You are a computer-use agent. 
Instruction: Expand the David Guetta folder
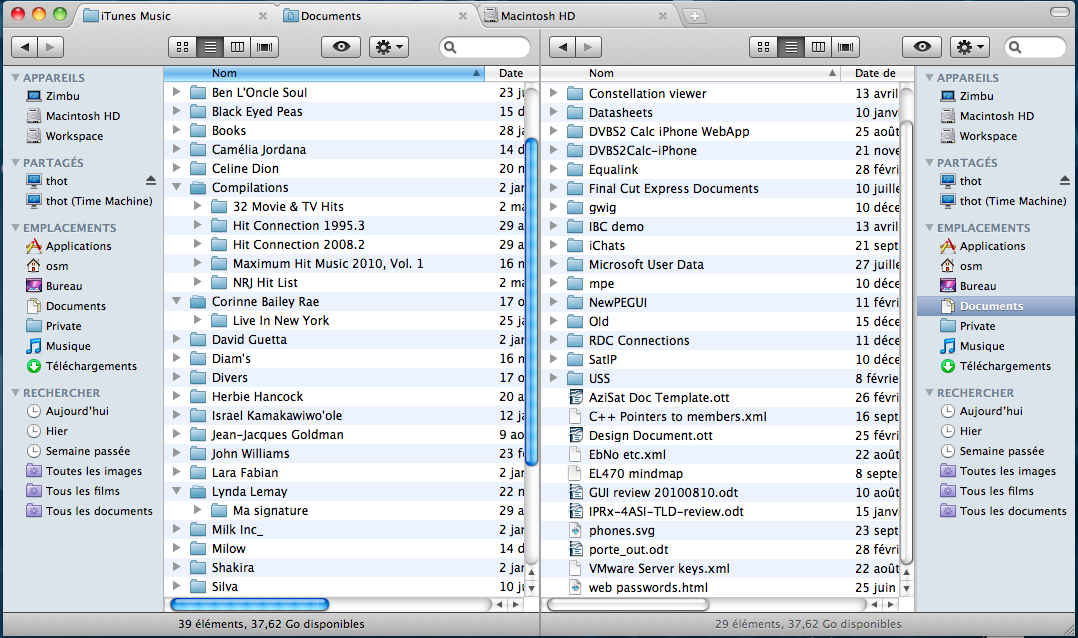(177, 339)
